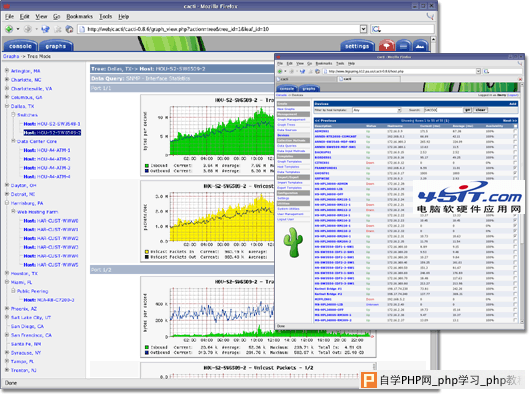530x394 pixels.
Task: Click the cactus logo in devices window
Action: click(x=293, y=242)
